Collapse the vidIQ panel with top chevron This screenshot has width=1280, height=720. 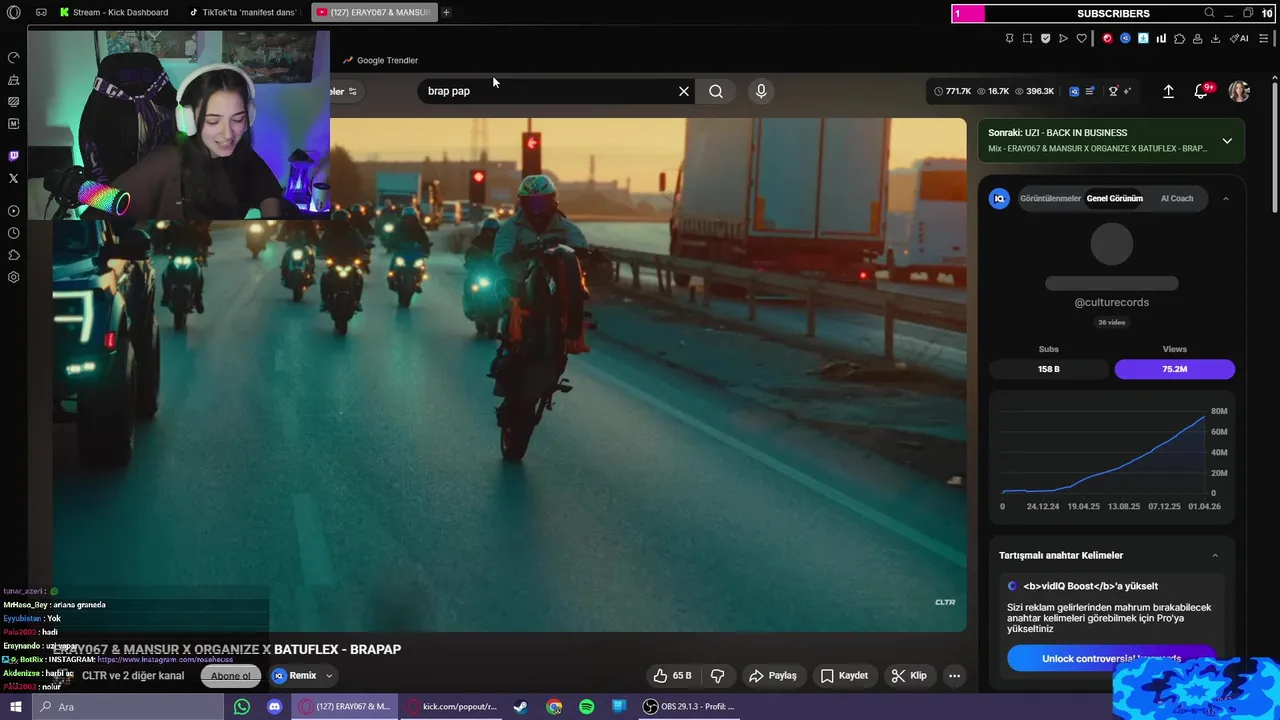pyautogui.click(x=1226, y=199)
